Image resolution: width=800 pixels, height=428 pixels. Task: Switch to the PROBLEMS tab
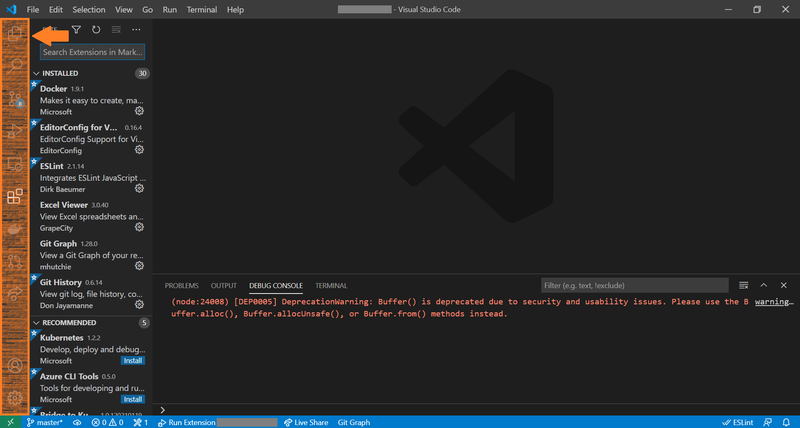click(x=182, y=286)
